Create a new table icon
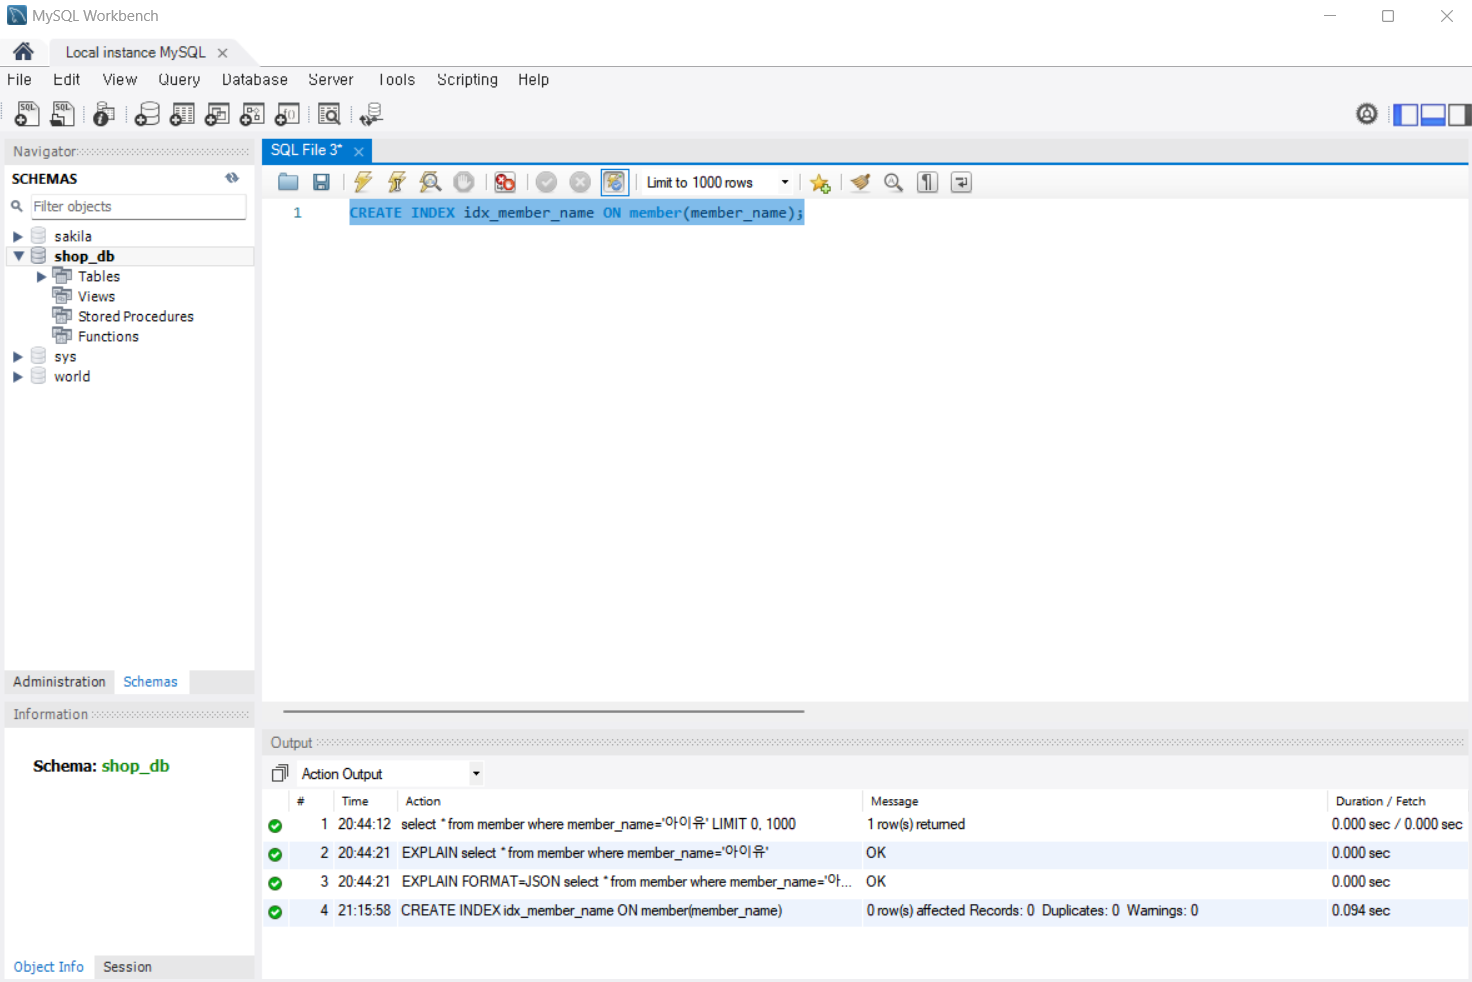Screen dimensions: 1472x982 [x=182, y=114]
